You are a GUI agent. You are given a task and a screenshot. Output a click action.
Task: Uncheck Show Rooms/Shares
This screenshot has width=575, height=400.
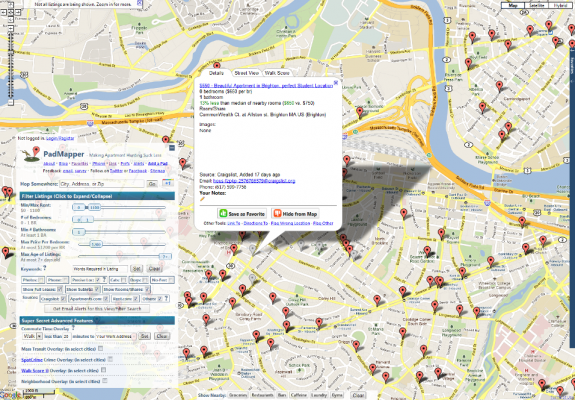pos(147,289)
